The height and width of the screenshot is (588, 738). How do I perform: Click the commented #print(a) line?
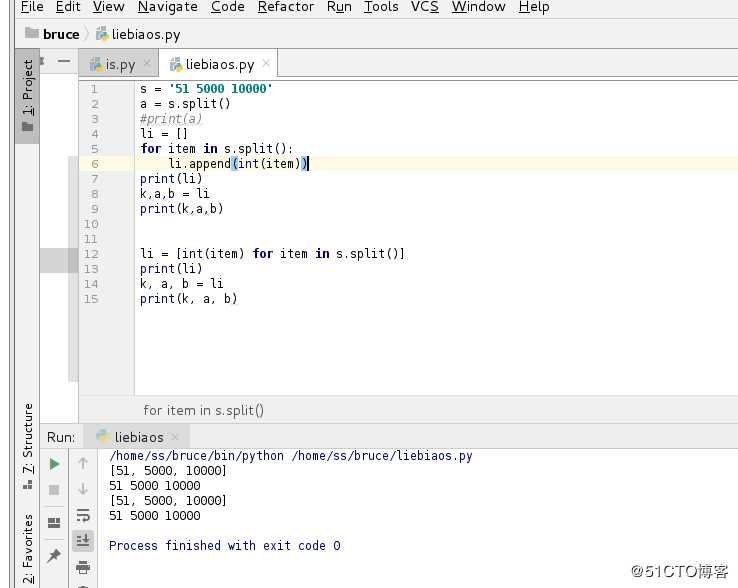tap(171, 119)
